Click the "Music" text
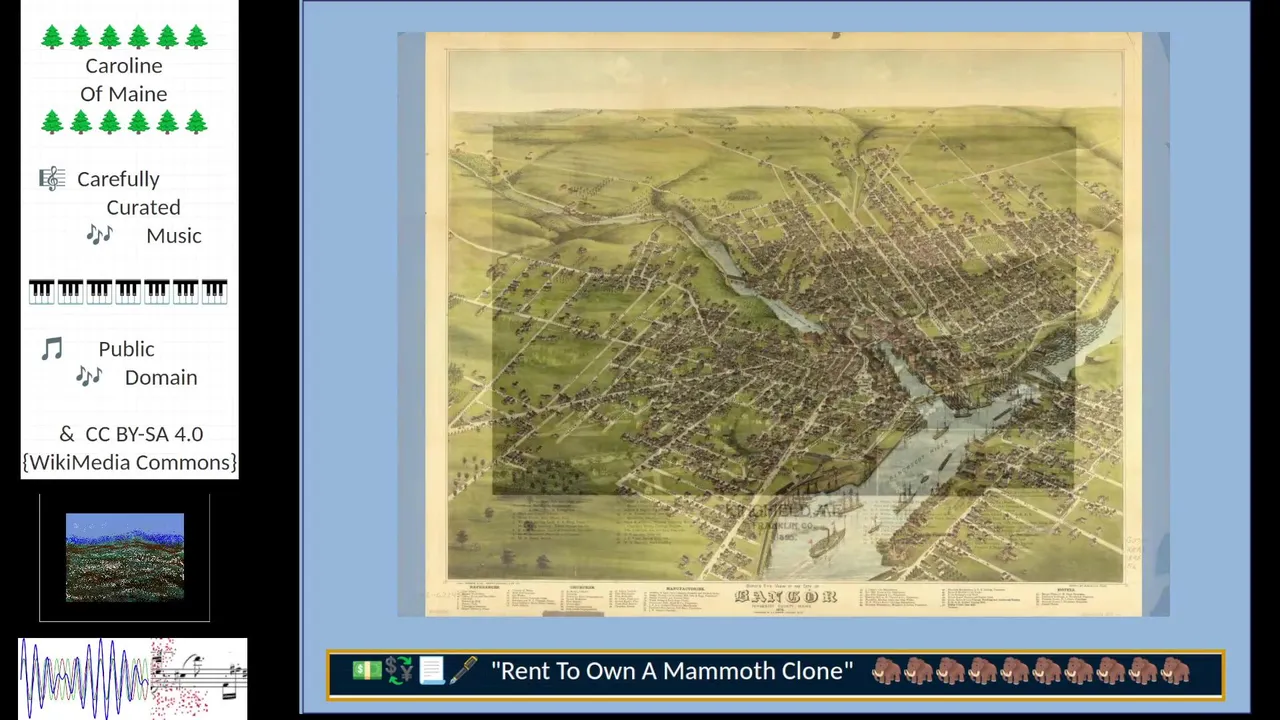 tap(174, 235)
